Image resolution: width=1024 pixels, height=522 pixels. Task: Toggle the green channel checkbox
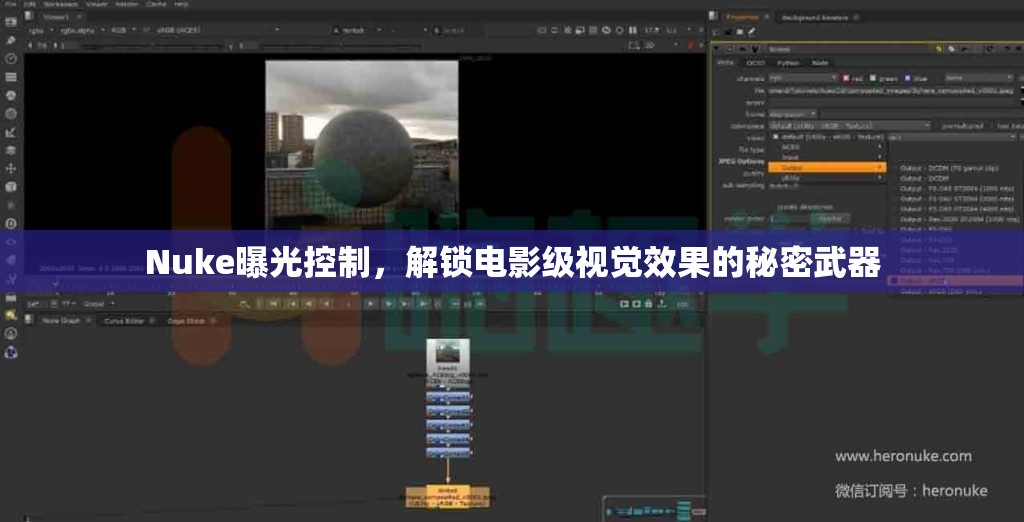pos(873,78)
